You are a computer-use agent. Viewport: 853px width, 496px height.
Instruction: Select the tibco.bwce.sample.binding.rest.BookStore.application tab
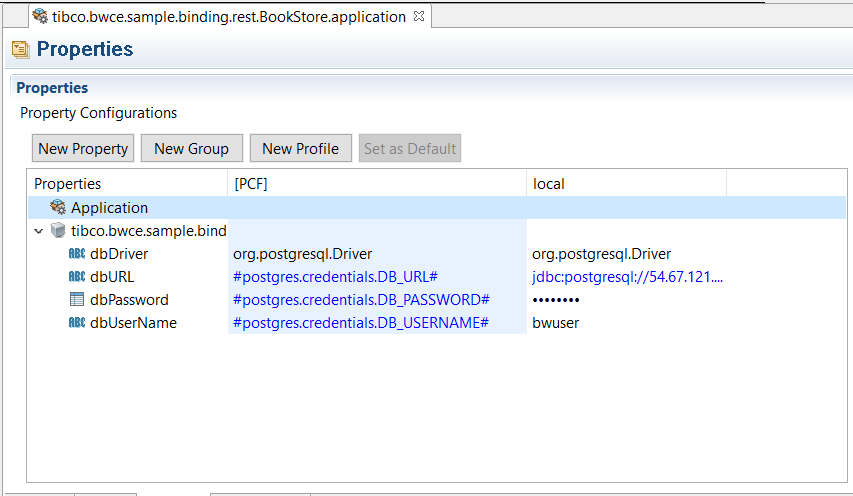pos(229,17)
